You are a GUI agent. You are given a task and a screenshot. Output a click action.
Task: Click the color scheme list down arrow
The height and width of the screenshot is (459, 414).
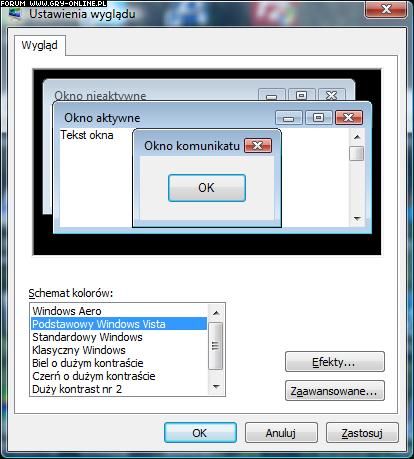[216, 387]
